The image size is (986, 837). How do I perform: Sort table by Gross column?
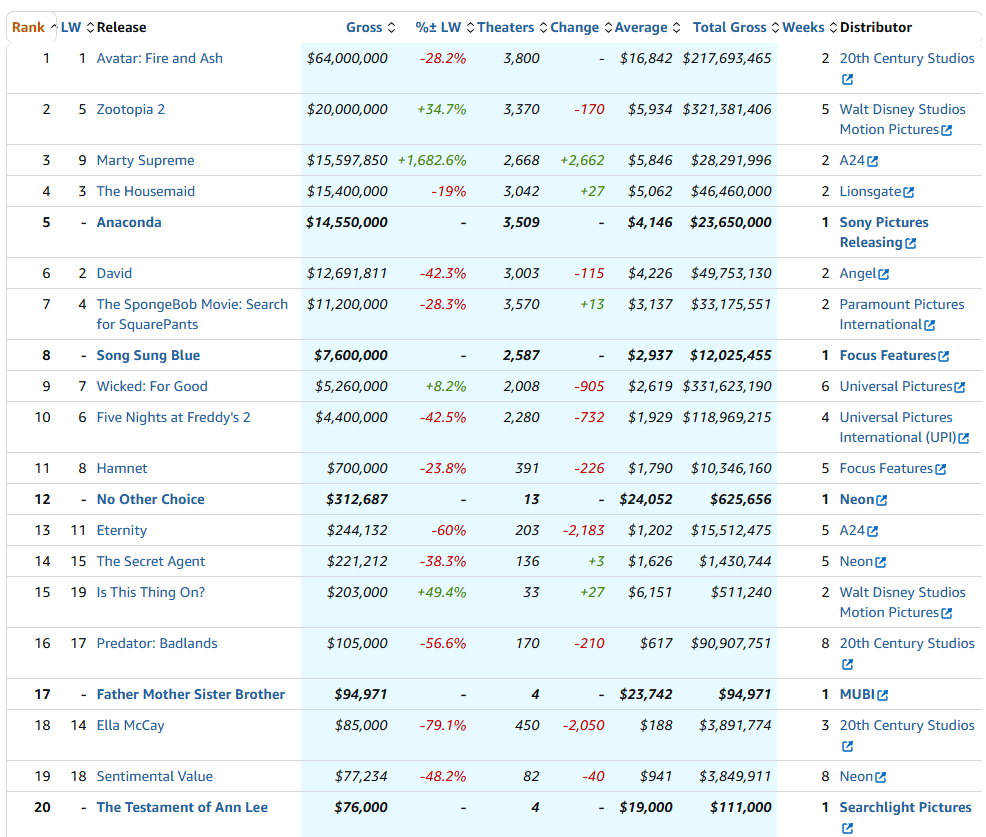(370, 27)
